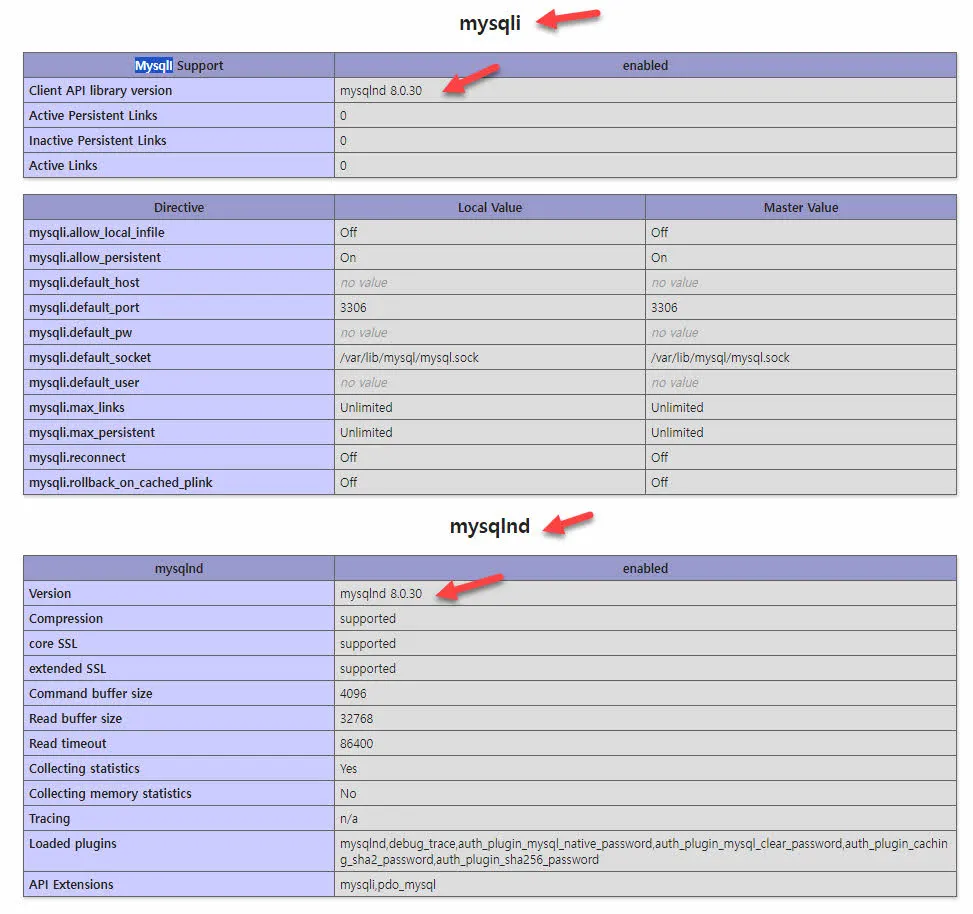The height and width of the screenshot is (914, 973).
Task: Click the Local Value column header
Action: (489, 207)
